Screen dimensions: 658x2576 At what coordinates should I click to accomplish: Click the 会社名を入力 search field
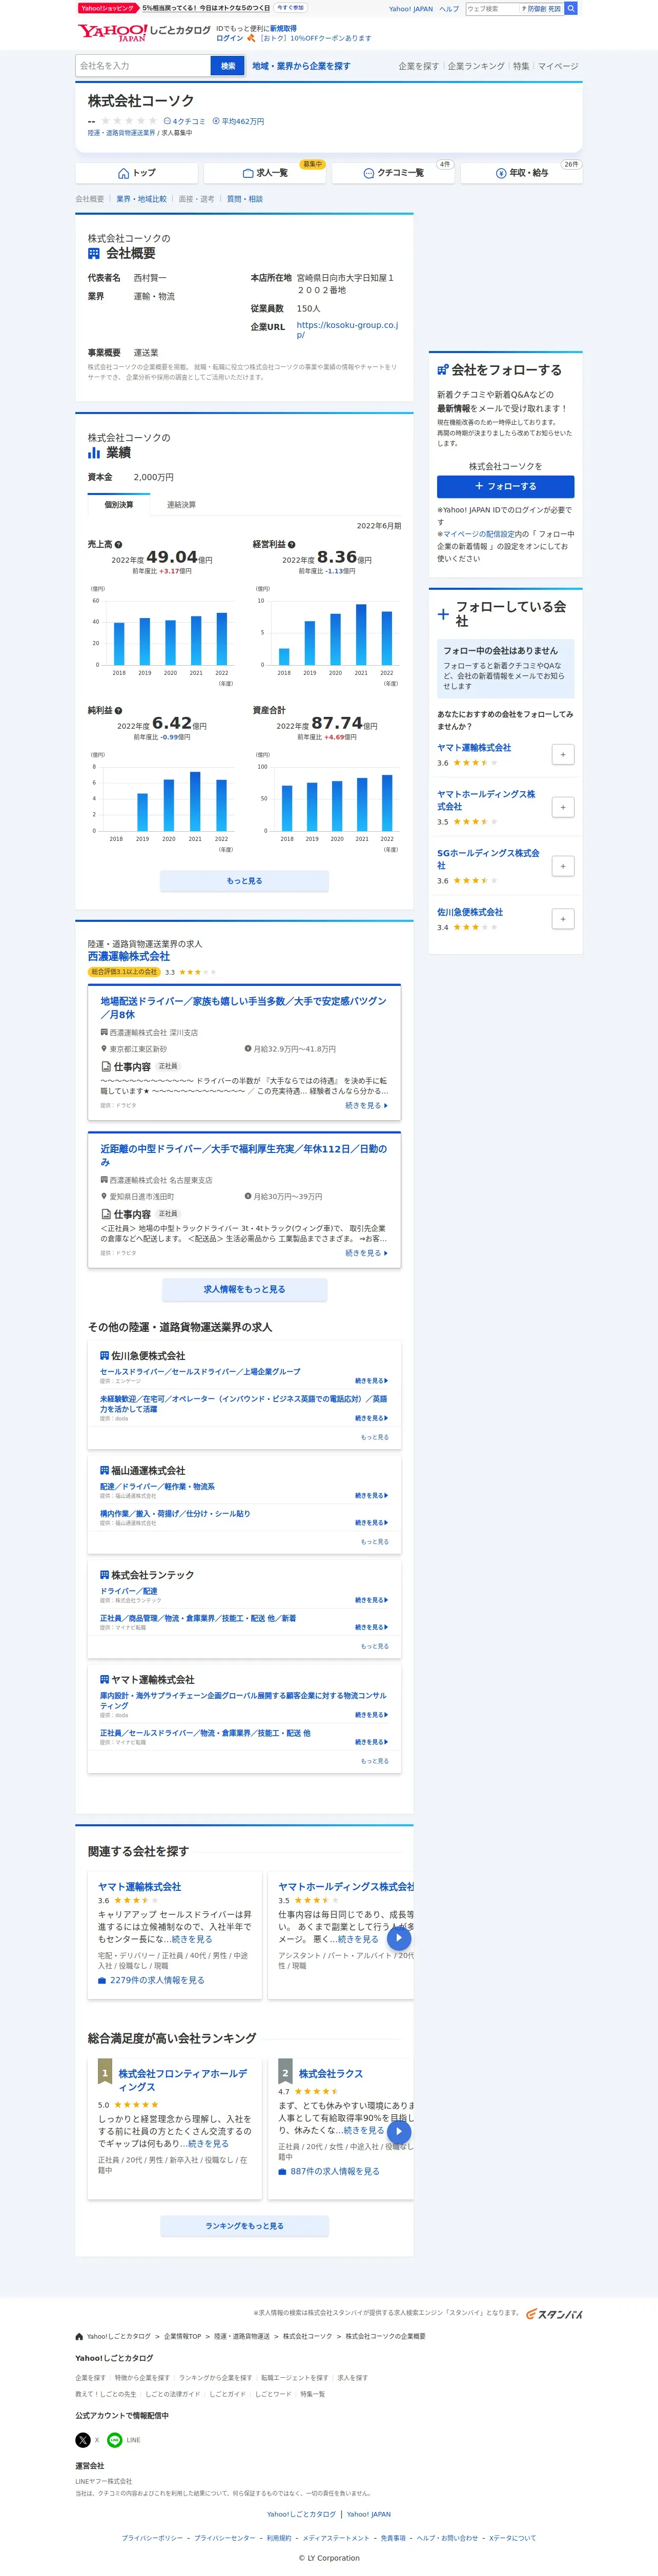(x=143, y=66)
